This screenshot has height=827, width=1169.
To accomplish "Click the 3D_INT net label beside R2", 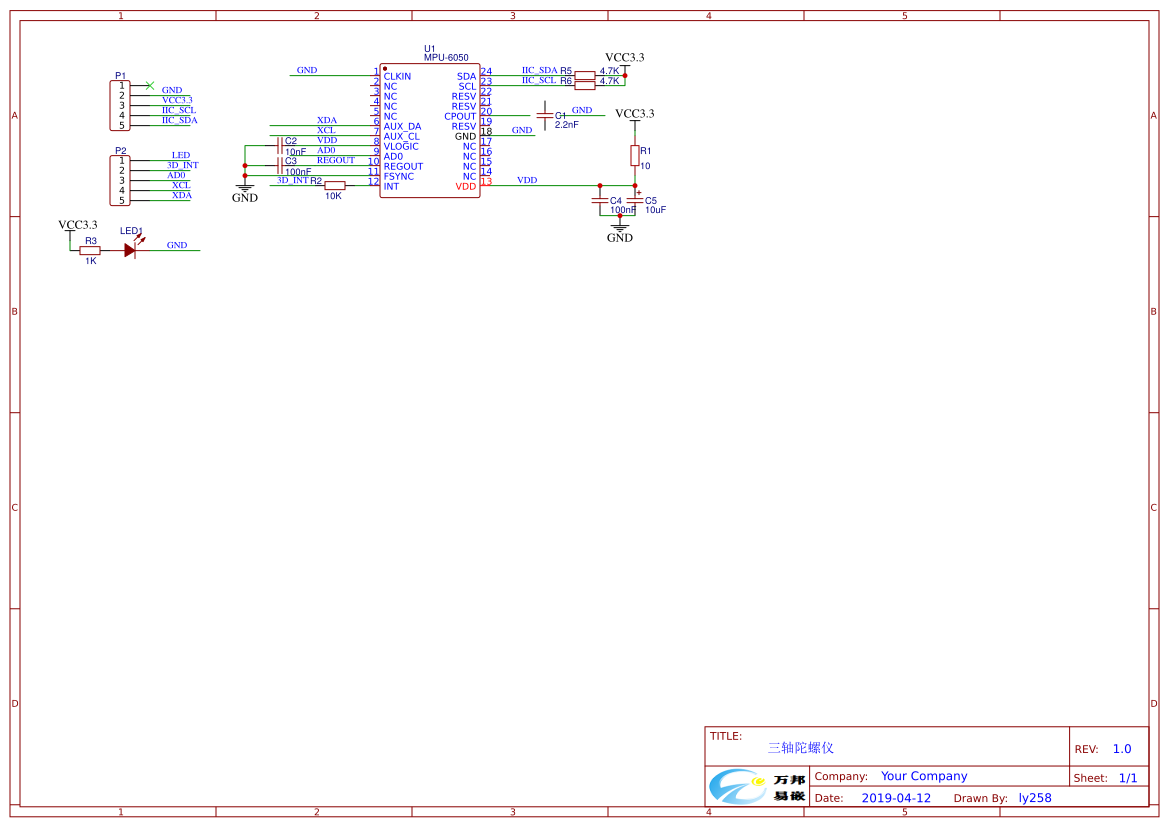I will [293, 180].
